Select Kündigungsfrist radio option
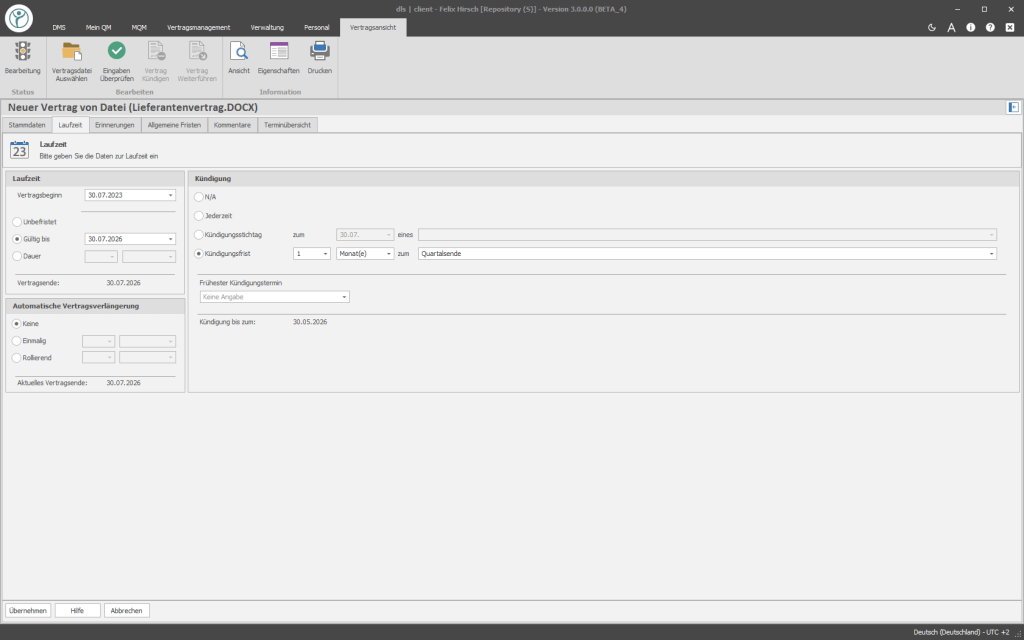The height and width of the screenshot is (640, 1024). pos(199,253)
